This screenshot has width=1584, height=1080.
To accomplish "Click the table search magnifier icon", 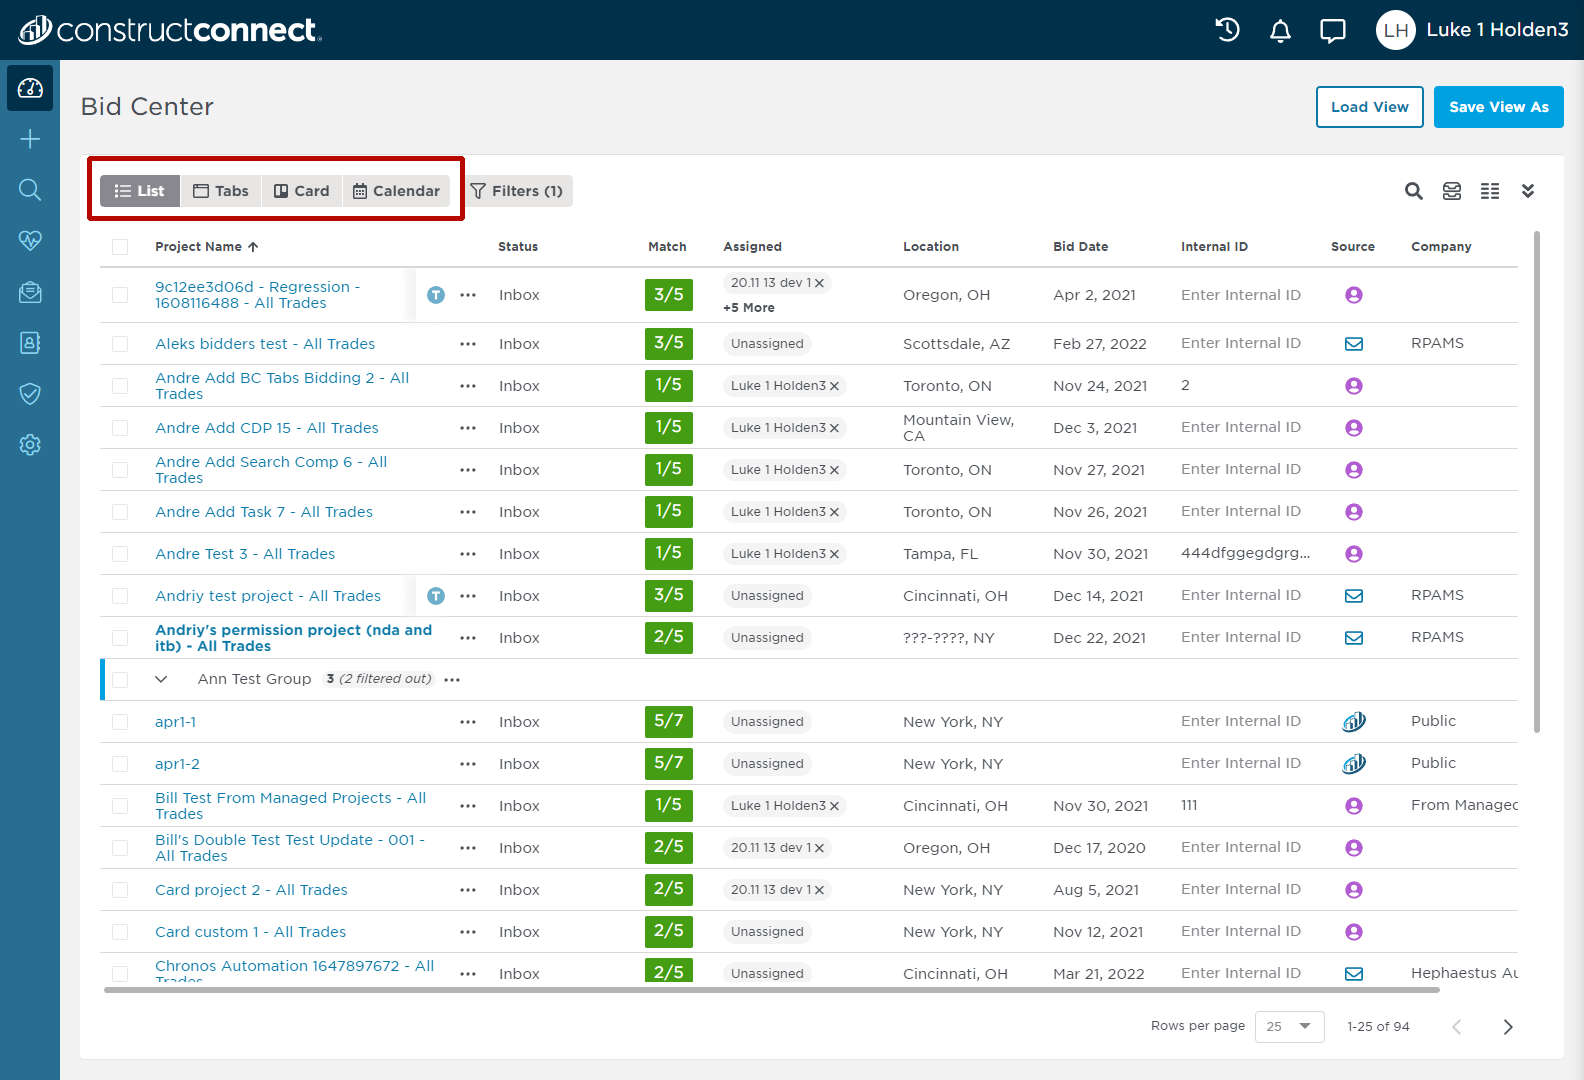I will click(x=1414, y=191).
